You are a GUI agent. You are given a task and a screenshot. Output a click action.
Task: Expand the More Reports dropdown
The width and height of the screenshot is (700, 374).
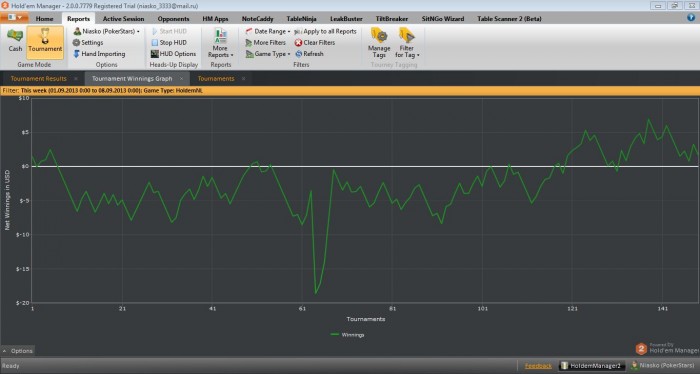click(x=221, y=43)
